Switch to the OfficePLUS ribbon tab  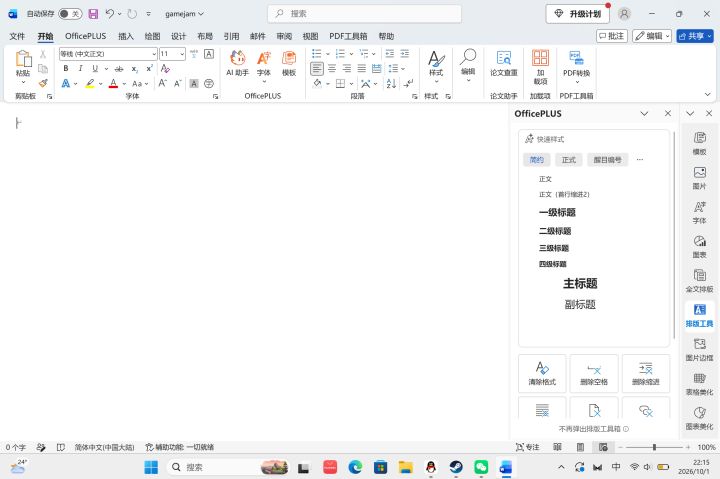click(85, 36)
